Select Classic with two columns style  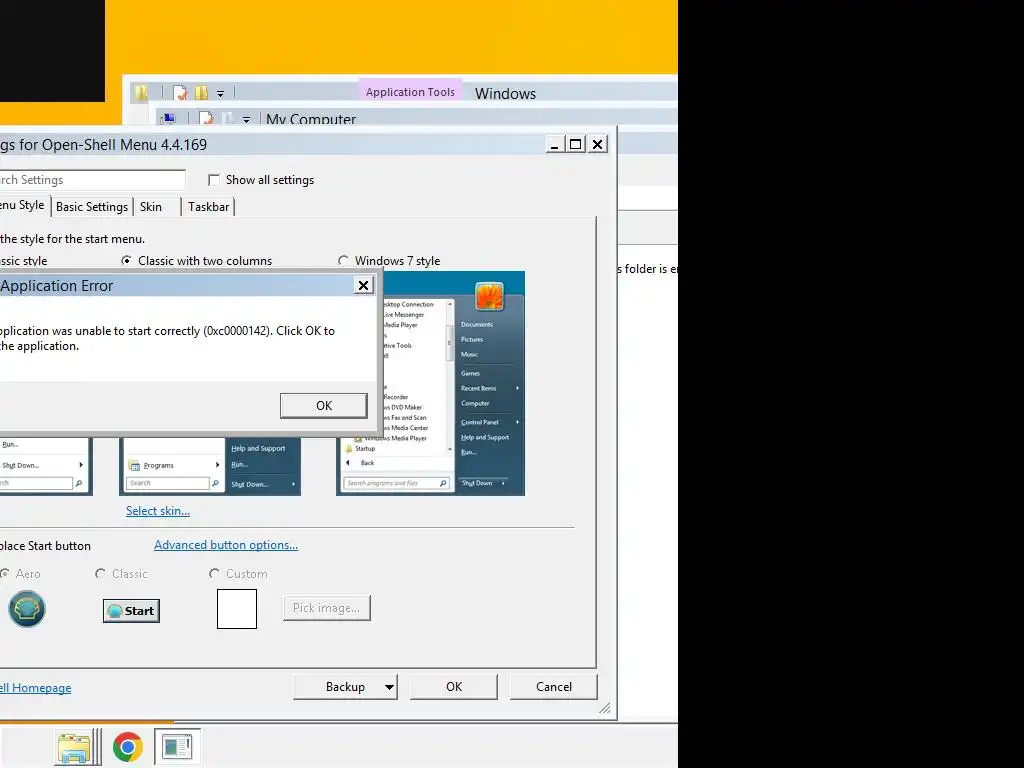coord(127,261)
